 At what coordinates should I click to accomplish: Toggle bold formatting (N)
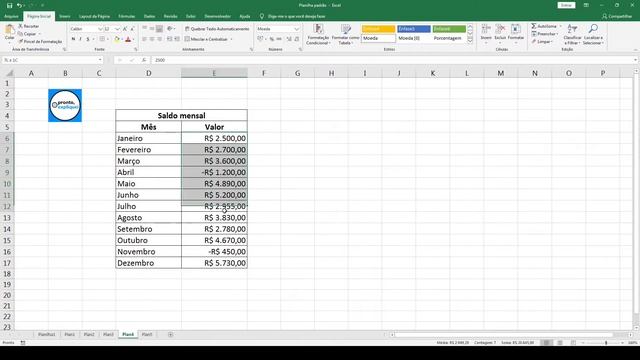click(73, 39)
